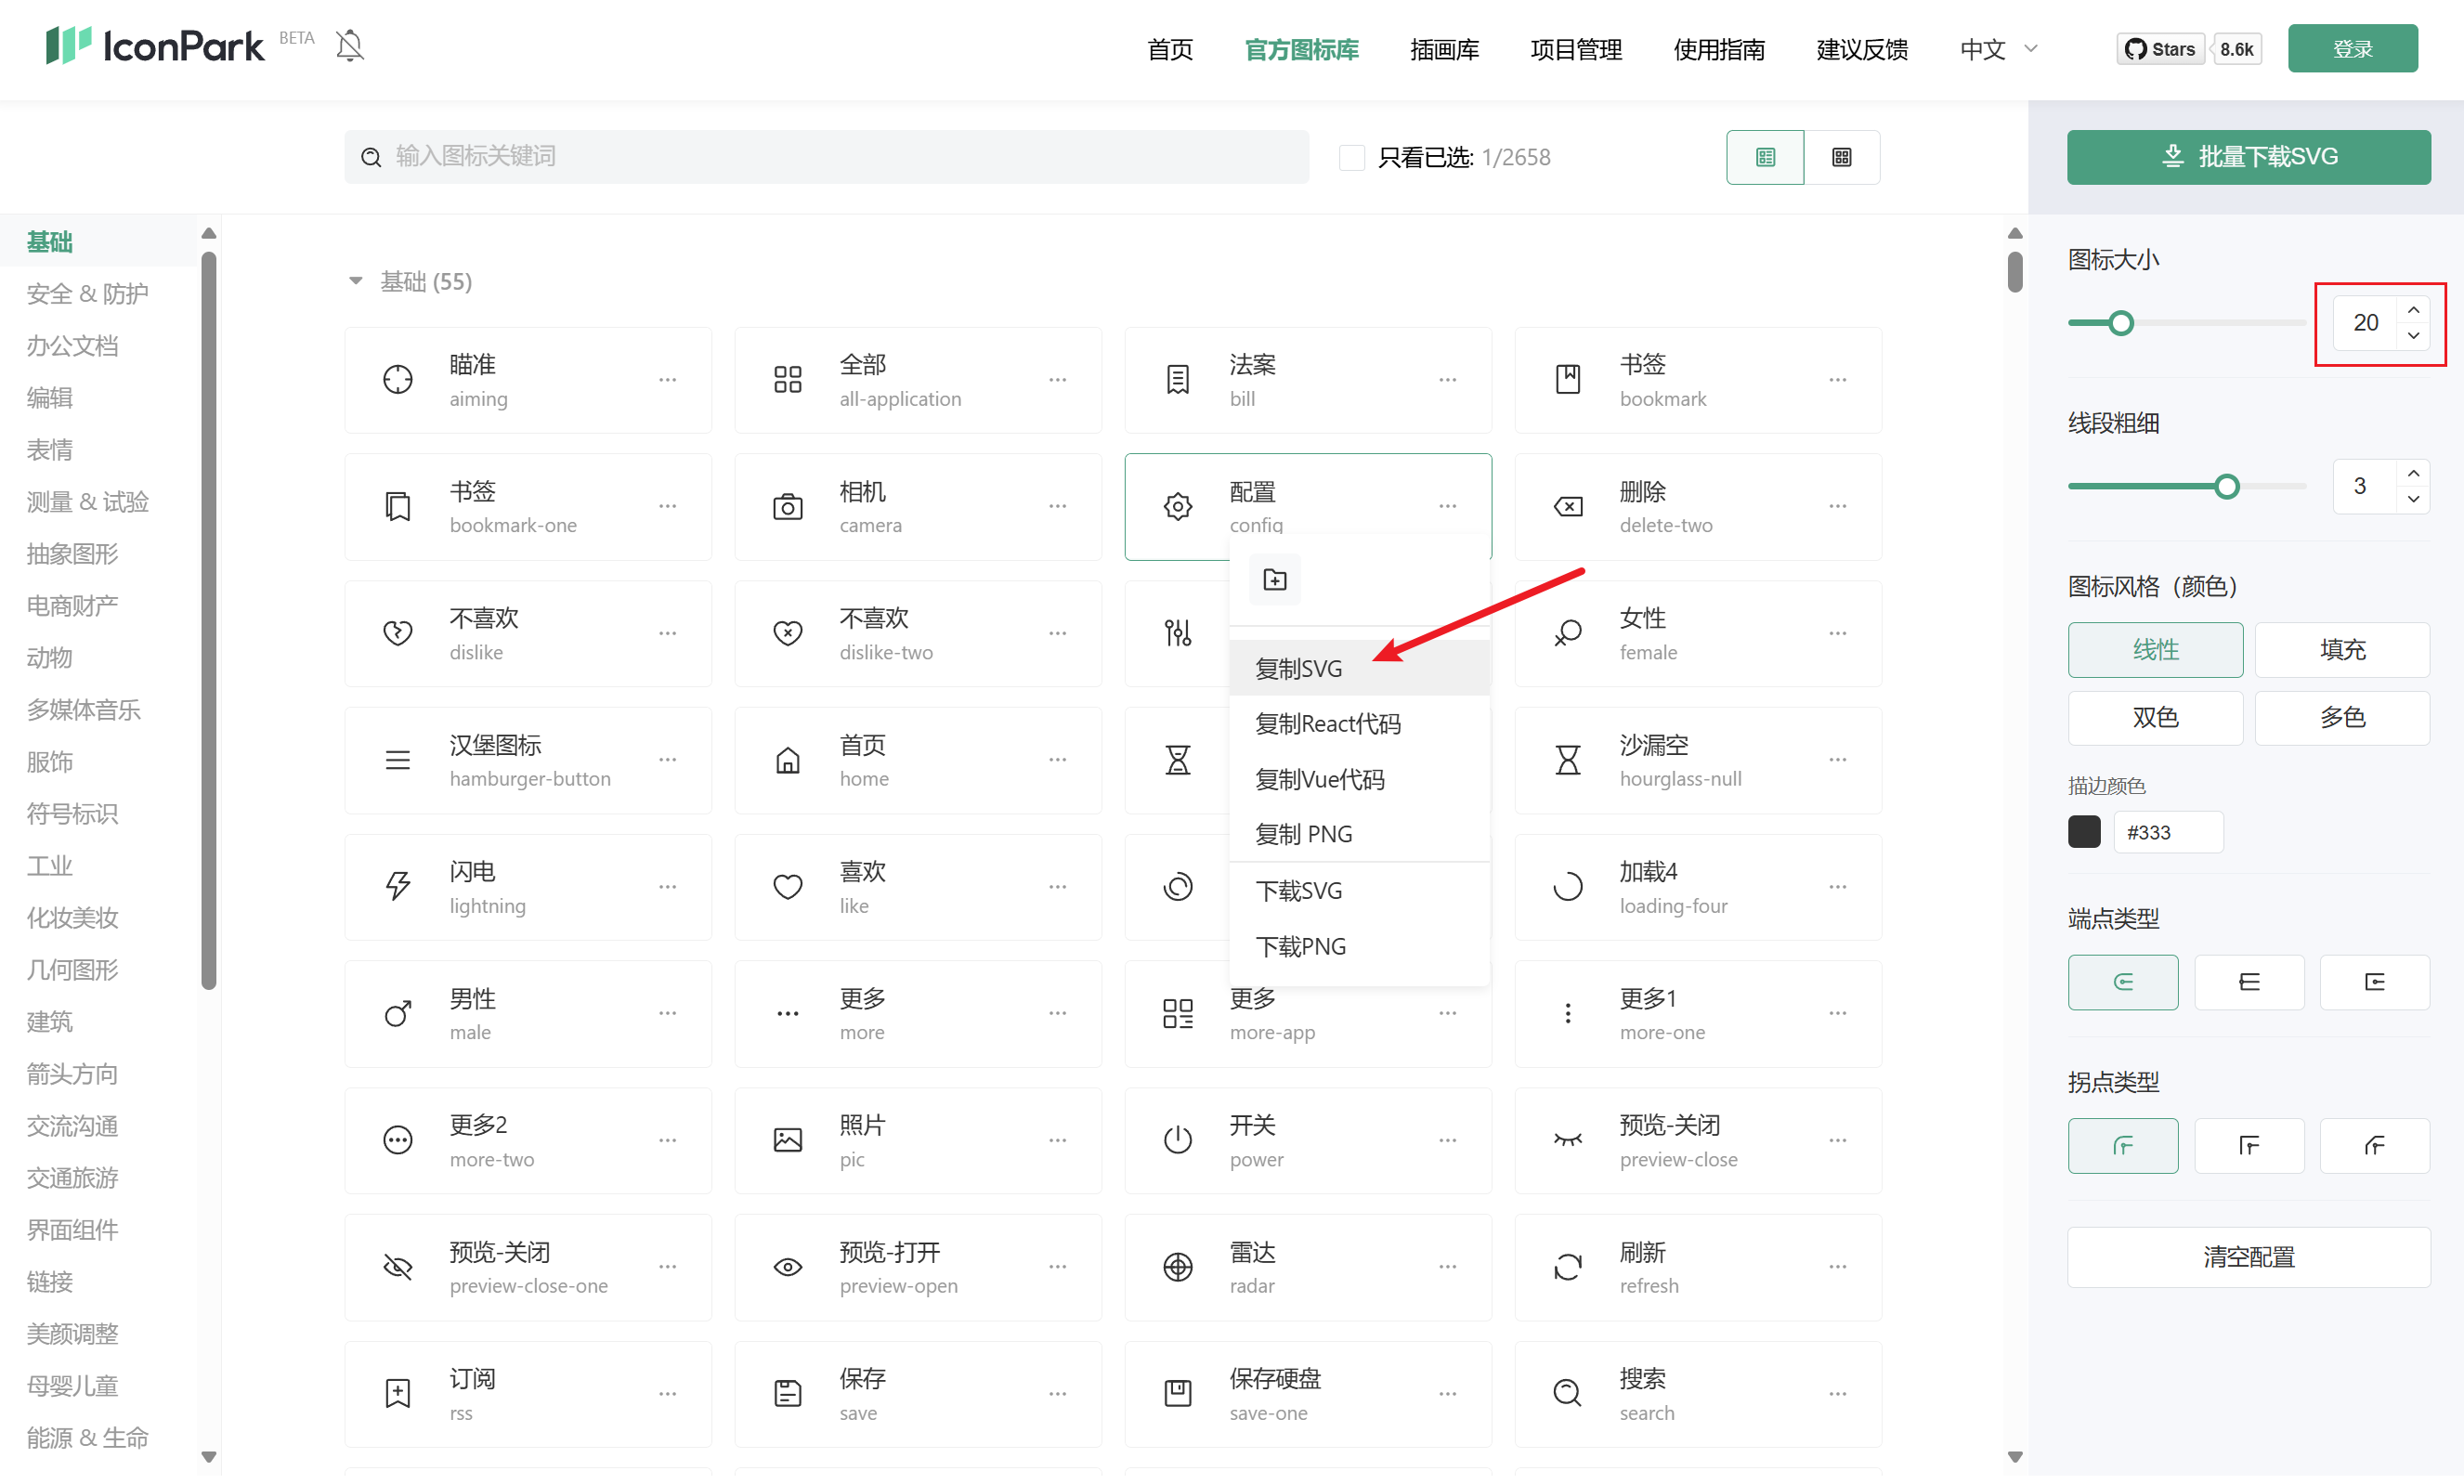Choose 复制SVG from the context menu
This screenshot has height=1484, width=2464.
[x=1298, y=669]
